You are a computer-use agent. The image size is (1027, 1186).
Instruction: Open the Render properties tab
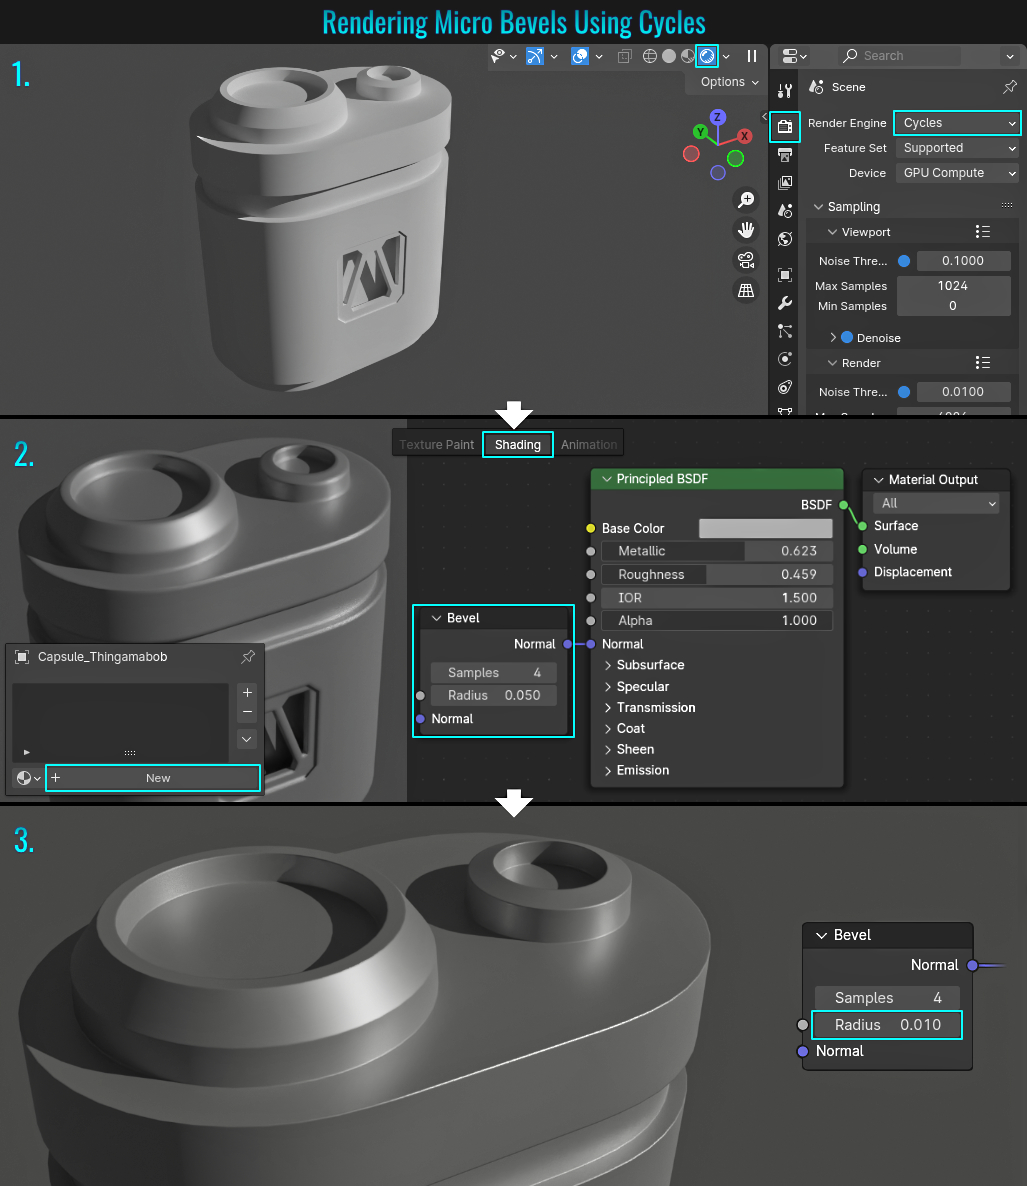785,126
